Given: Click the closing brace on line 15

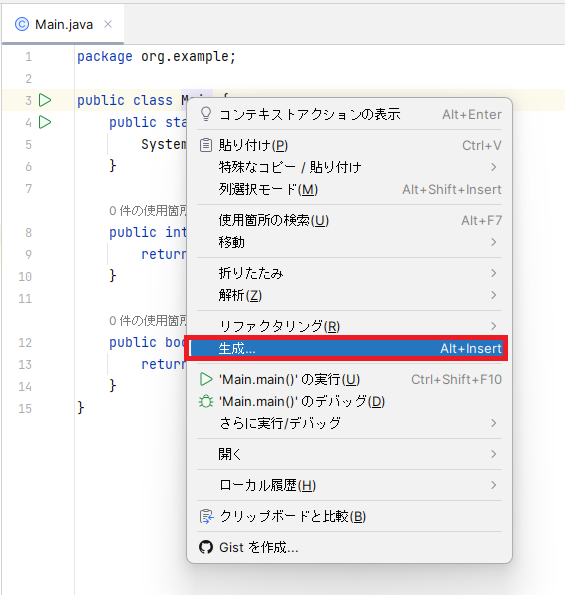Looking at the screenshot, I should [80, 408].
